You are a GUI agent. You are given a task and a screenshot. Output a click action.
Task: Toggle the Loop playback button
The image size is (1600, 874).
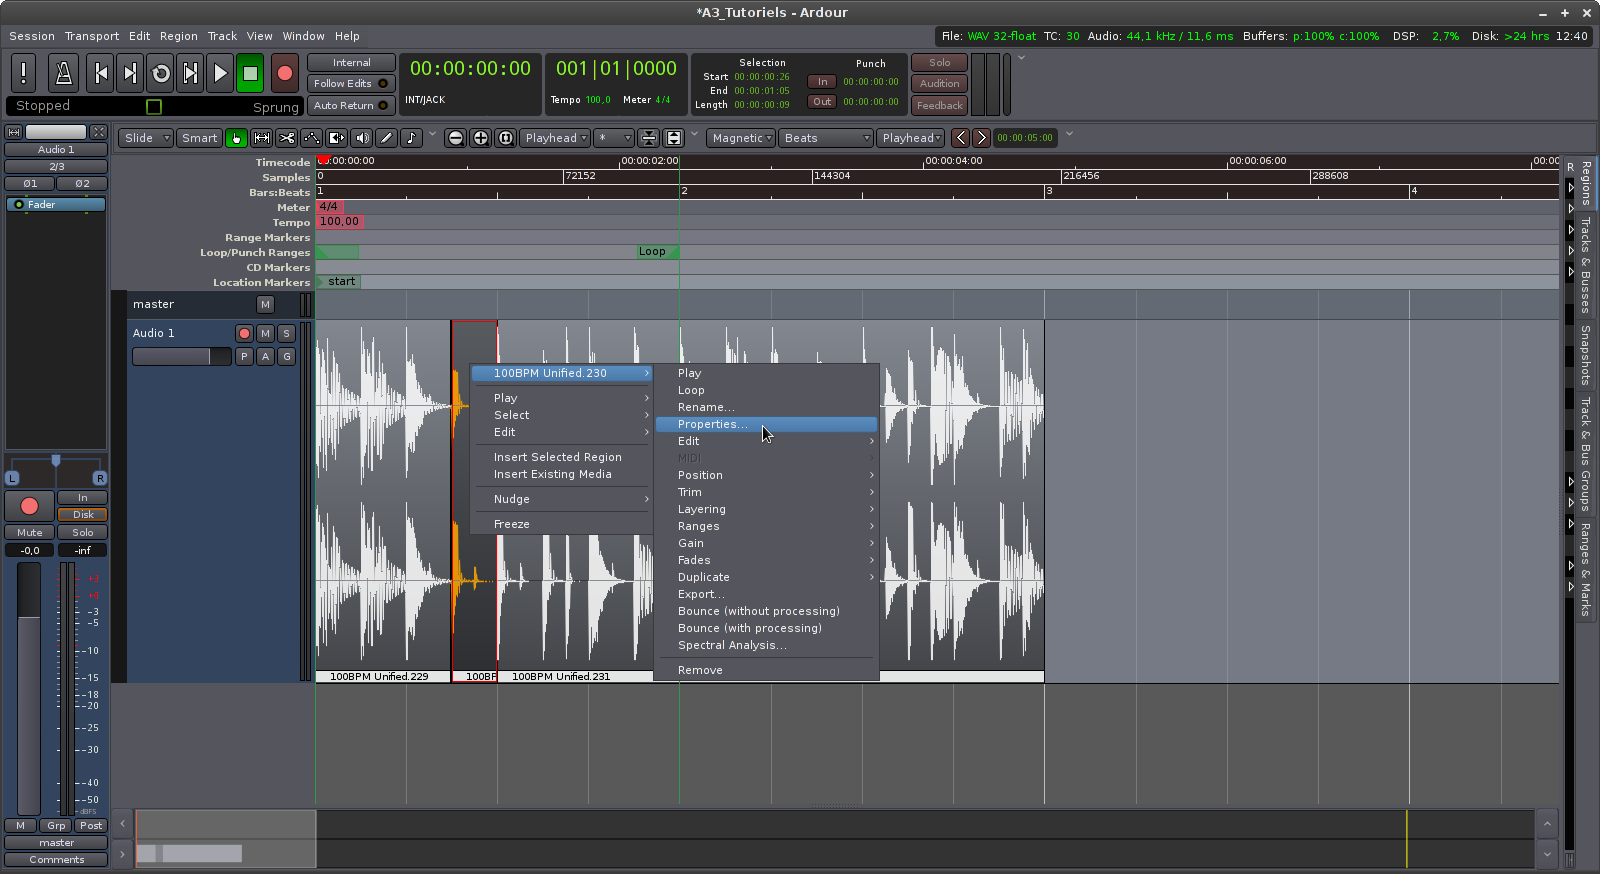pyautogui.click(x=160, y=73)
